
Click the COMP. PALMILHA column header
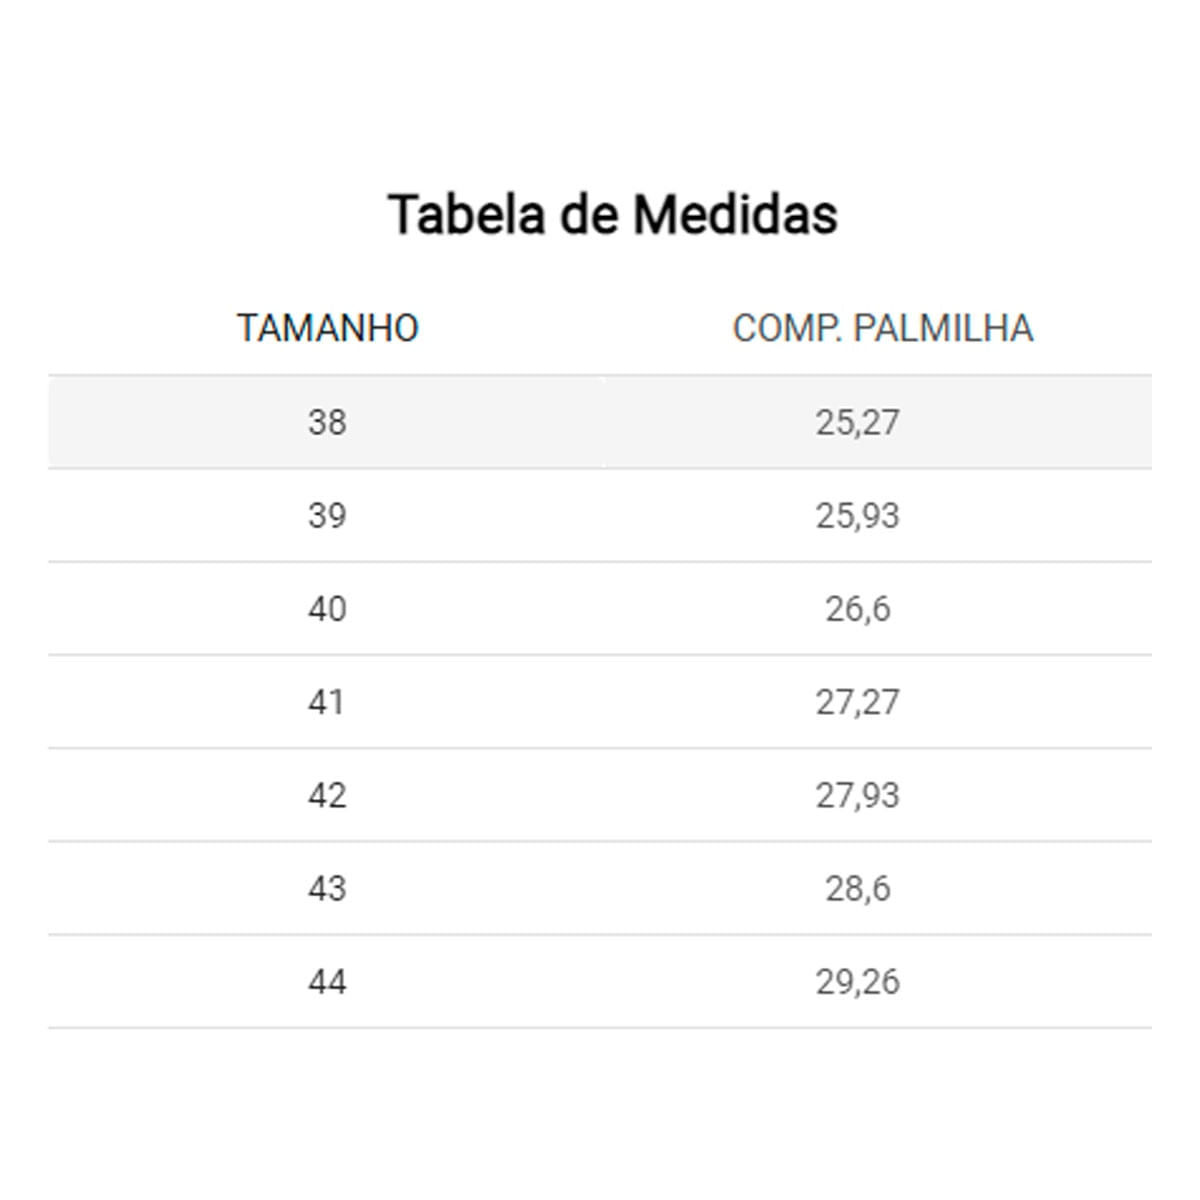[x=882, y=329]
